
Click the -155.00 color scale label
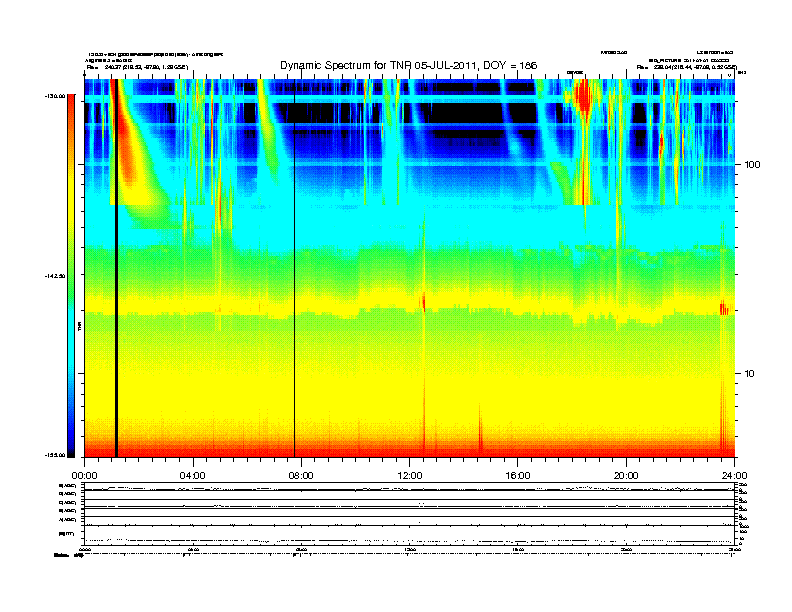pos(55,455)
